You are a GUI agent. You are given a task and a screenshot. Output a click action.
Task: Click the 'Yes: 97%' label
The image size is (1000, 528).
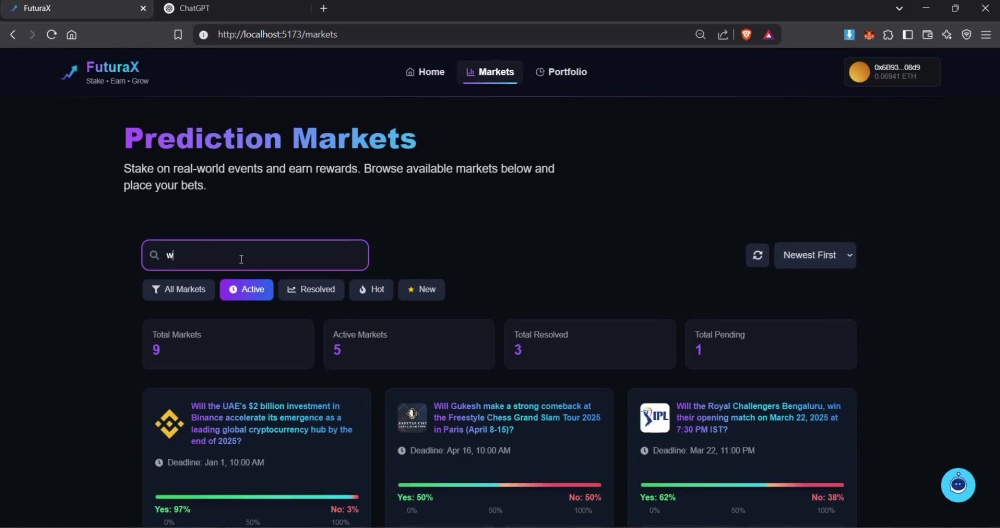point(172,510)
